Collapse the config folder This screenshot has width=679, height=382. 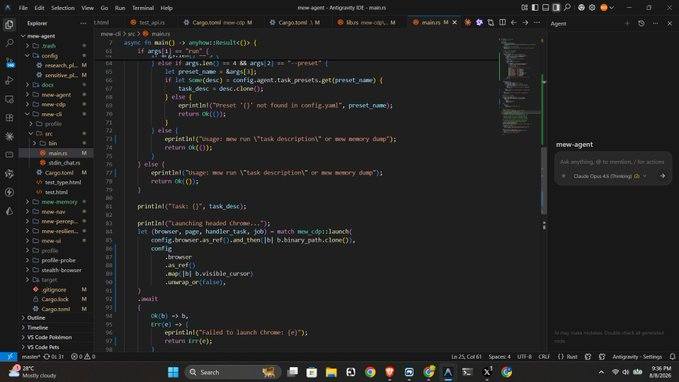tap(56, 55)
